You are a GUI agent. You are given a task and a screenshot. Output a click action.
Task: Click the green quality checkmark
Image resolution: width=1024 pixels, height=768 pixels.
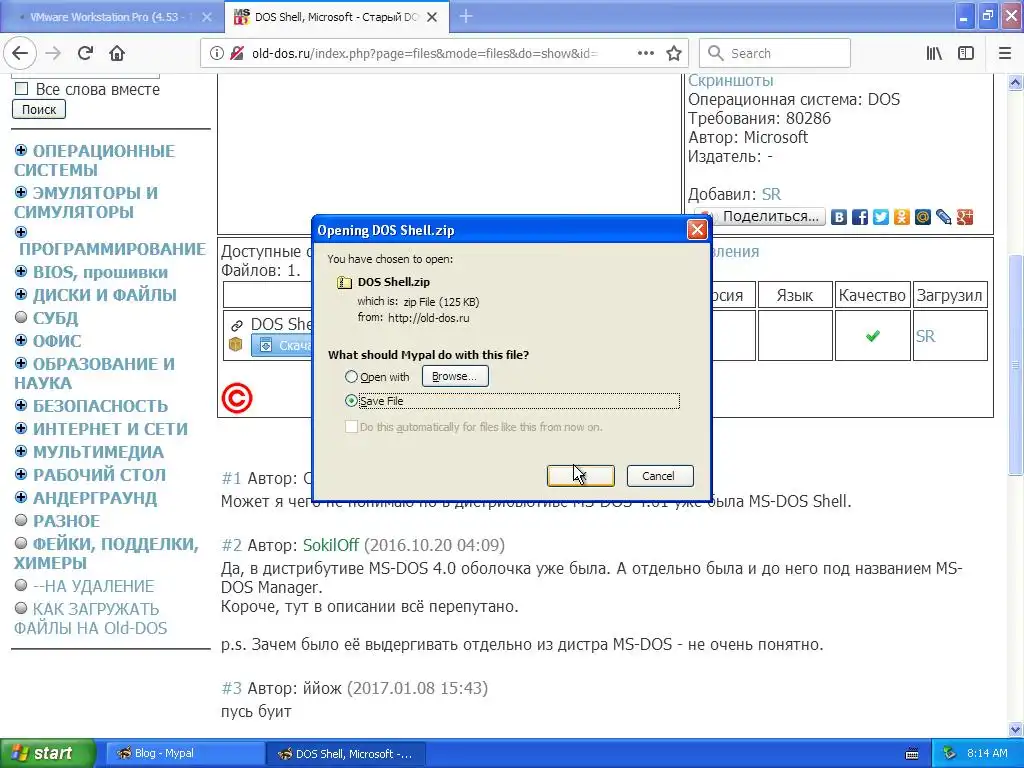coord(872,336)
